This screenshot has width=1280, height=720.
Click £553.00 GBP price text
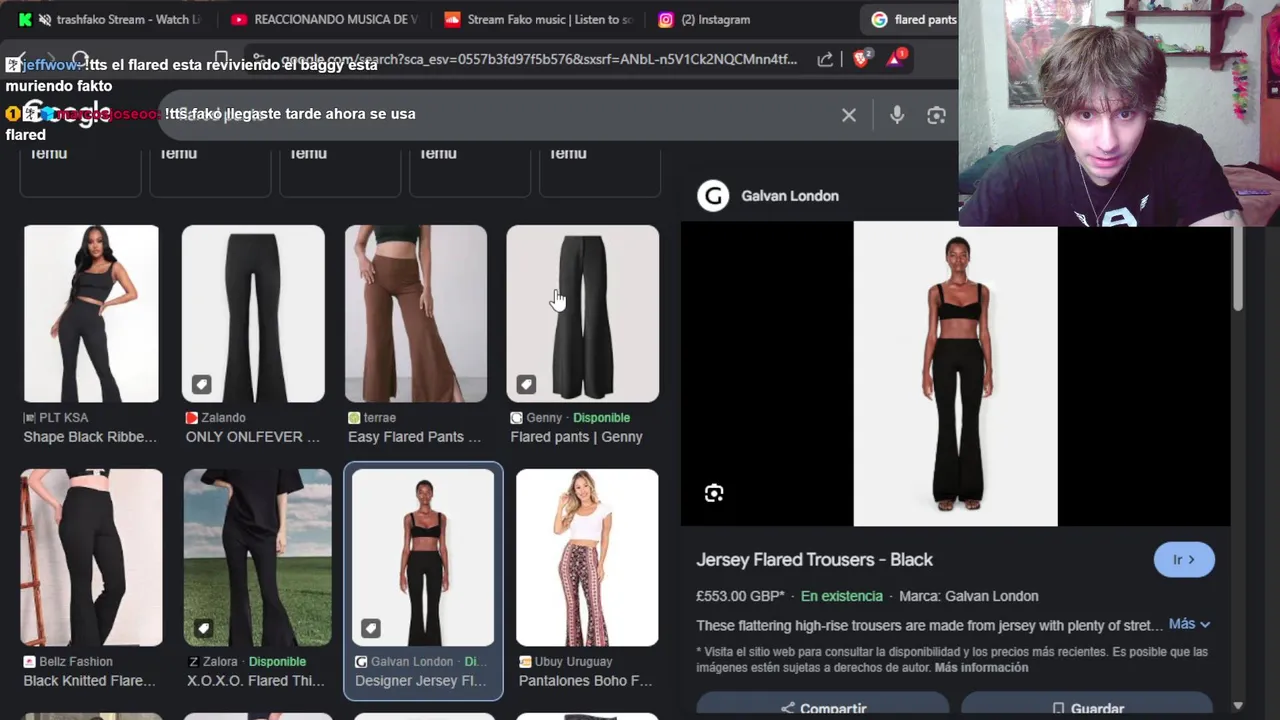(x=740, y=596)
